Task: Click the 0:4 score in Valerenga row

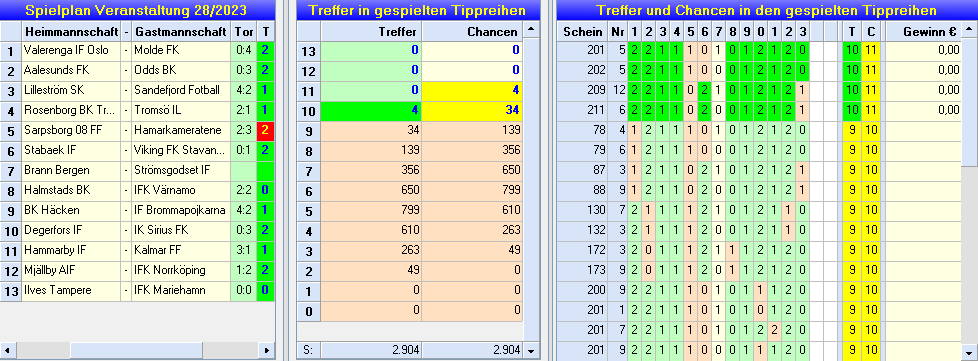Action: pyautogui.click(x=243, y=51)
